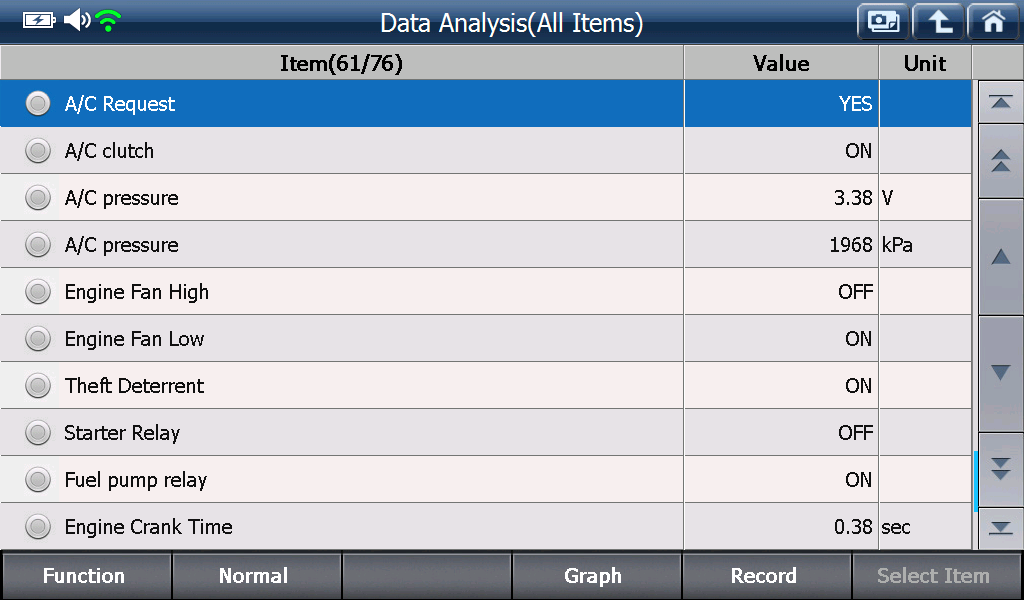Tap the screenshot capture icon

pos(883,22)
